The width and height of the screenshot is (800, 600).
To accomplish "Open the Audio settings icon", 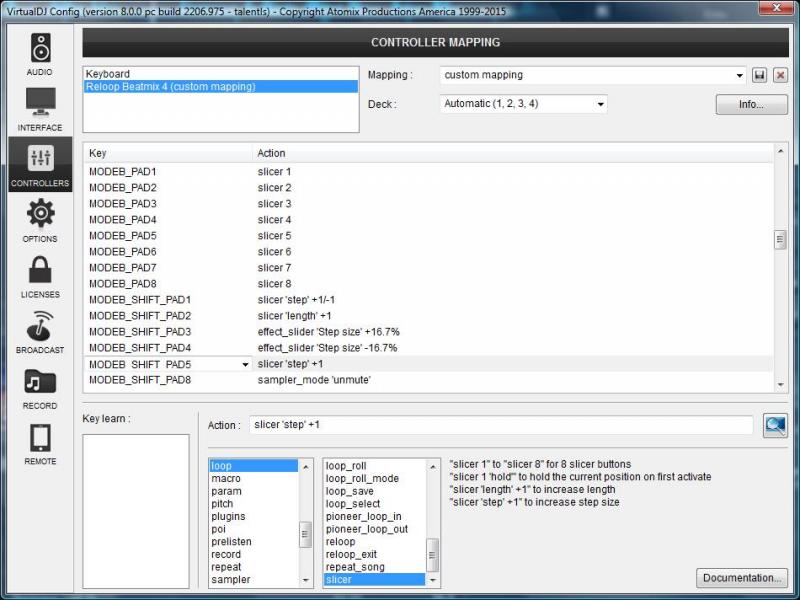I will coord(40,47).
